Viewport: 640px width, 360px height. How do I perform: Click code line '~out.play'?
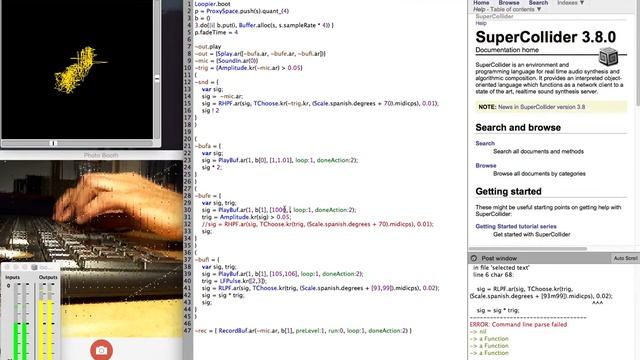(208, 47)
